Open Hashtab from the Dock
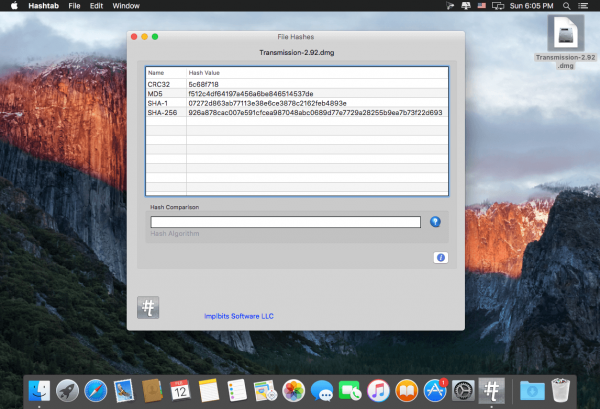The width and height of the screenshot is (600, 409). pyautogui.click(x=491, y=391)
